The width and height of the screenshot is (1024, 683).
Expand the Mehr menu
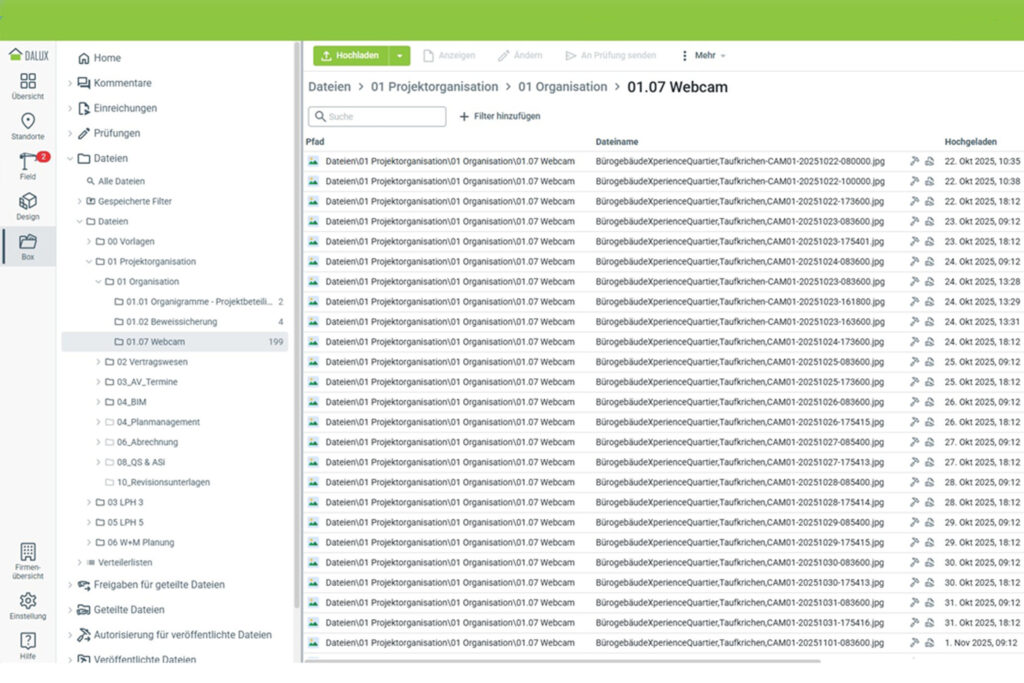coord(703,56)
